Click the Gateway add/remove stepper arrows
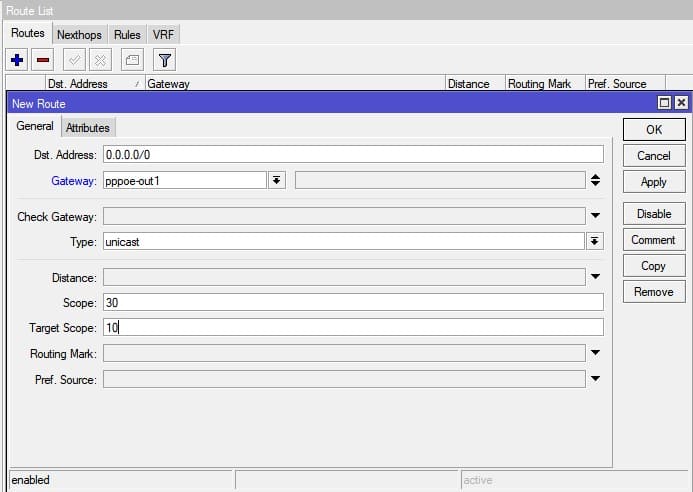This screenshot has height=492, width=693. pyautogui.click(x=595, y=180)
